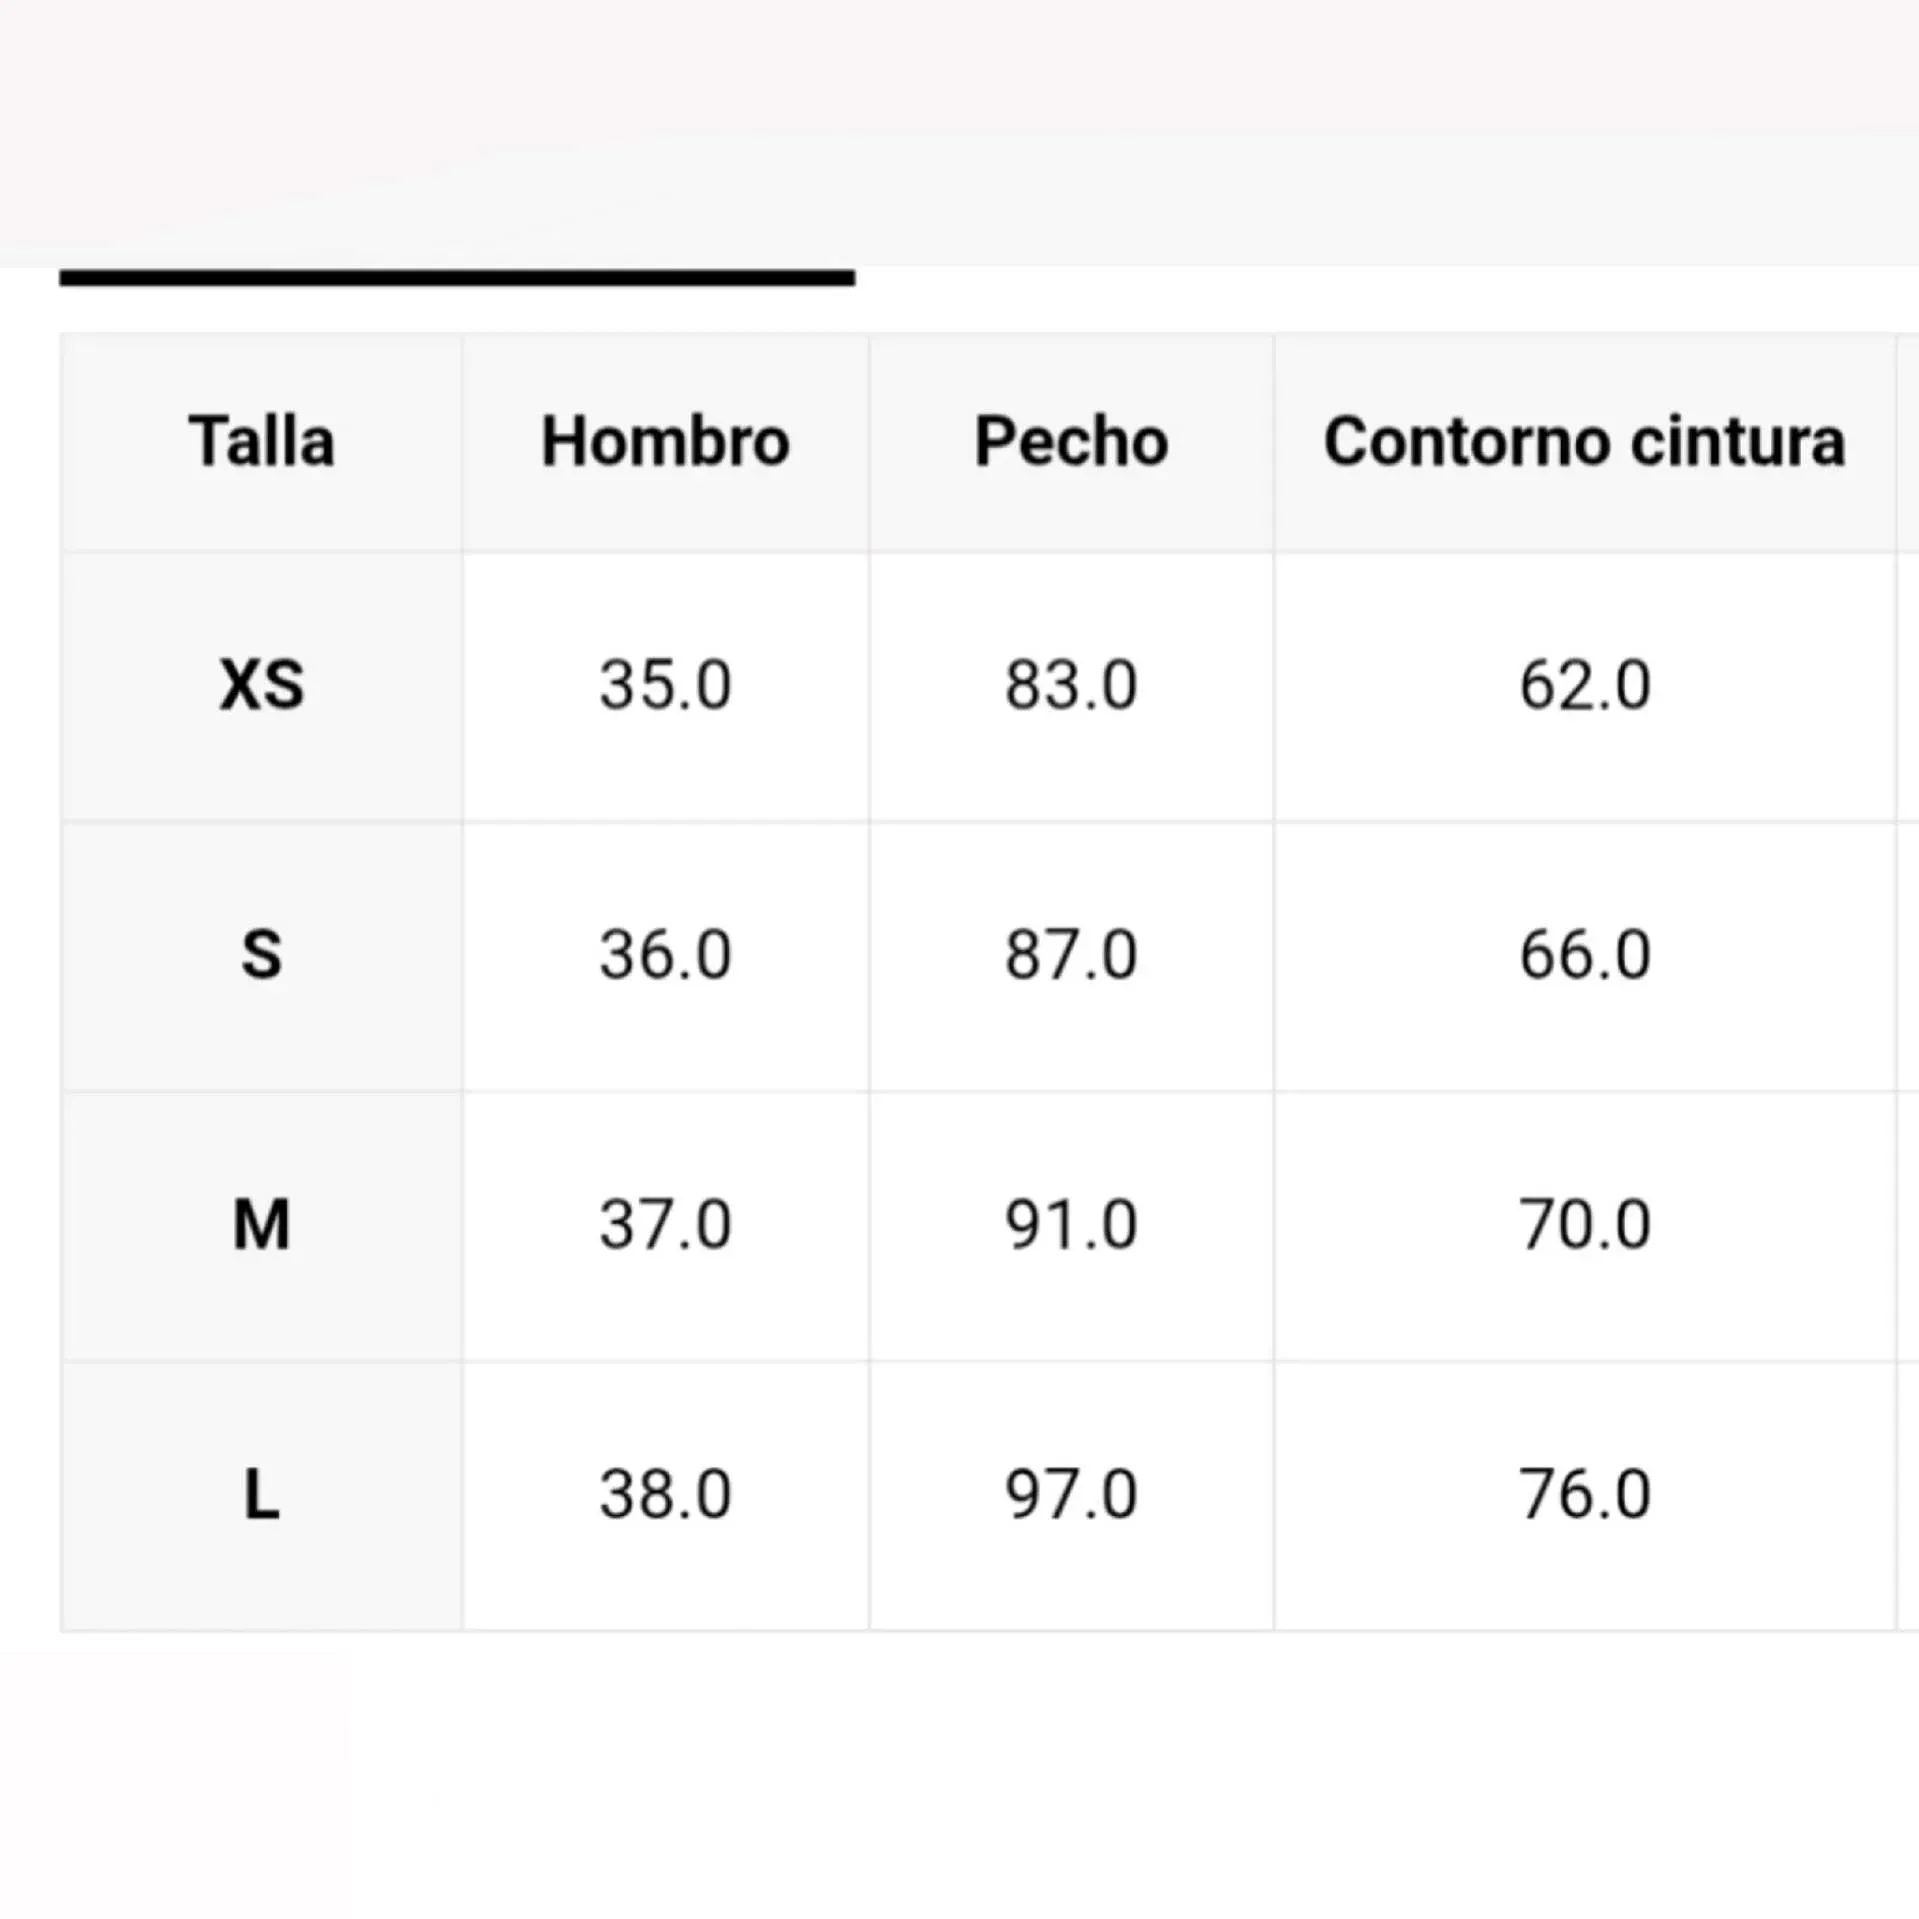
Task: Click the 37.0 Hombro cell for M
Action: [x=665, y=1225]
